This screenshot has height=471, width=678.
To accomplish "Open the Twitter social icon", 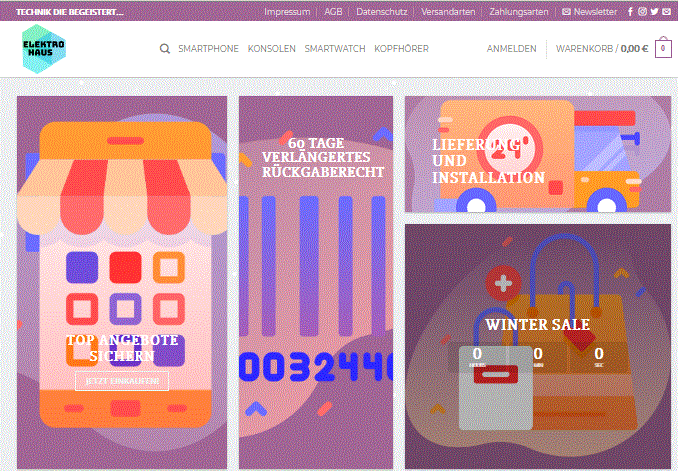I will [655, 12].
